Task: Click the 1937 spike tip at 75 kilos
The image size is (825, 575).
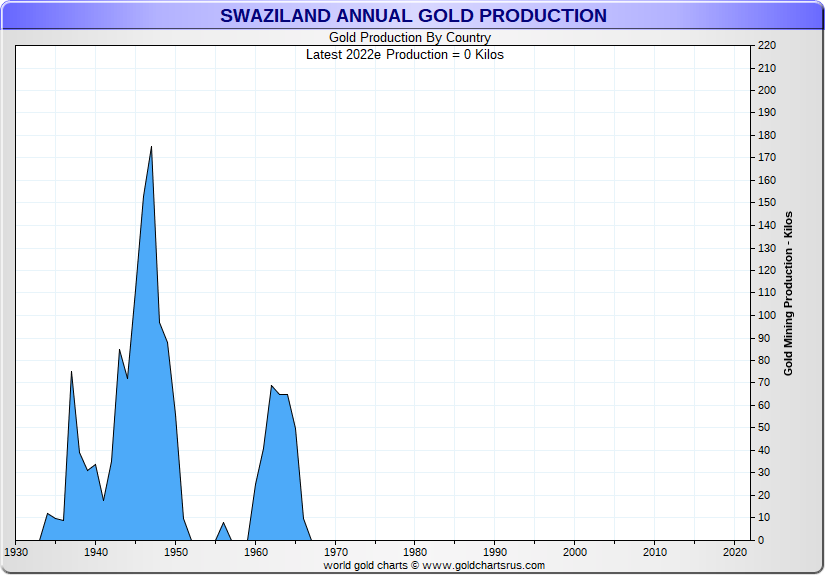Action: click(71, 373)
